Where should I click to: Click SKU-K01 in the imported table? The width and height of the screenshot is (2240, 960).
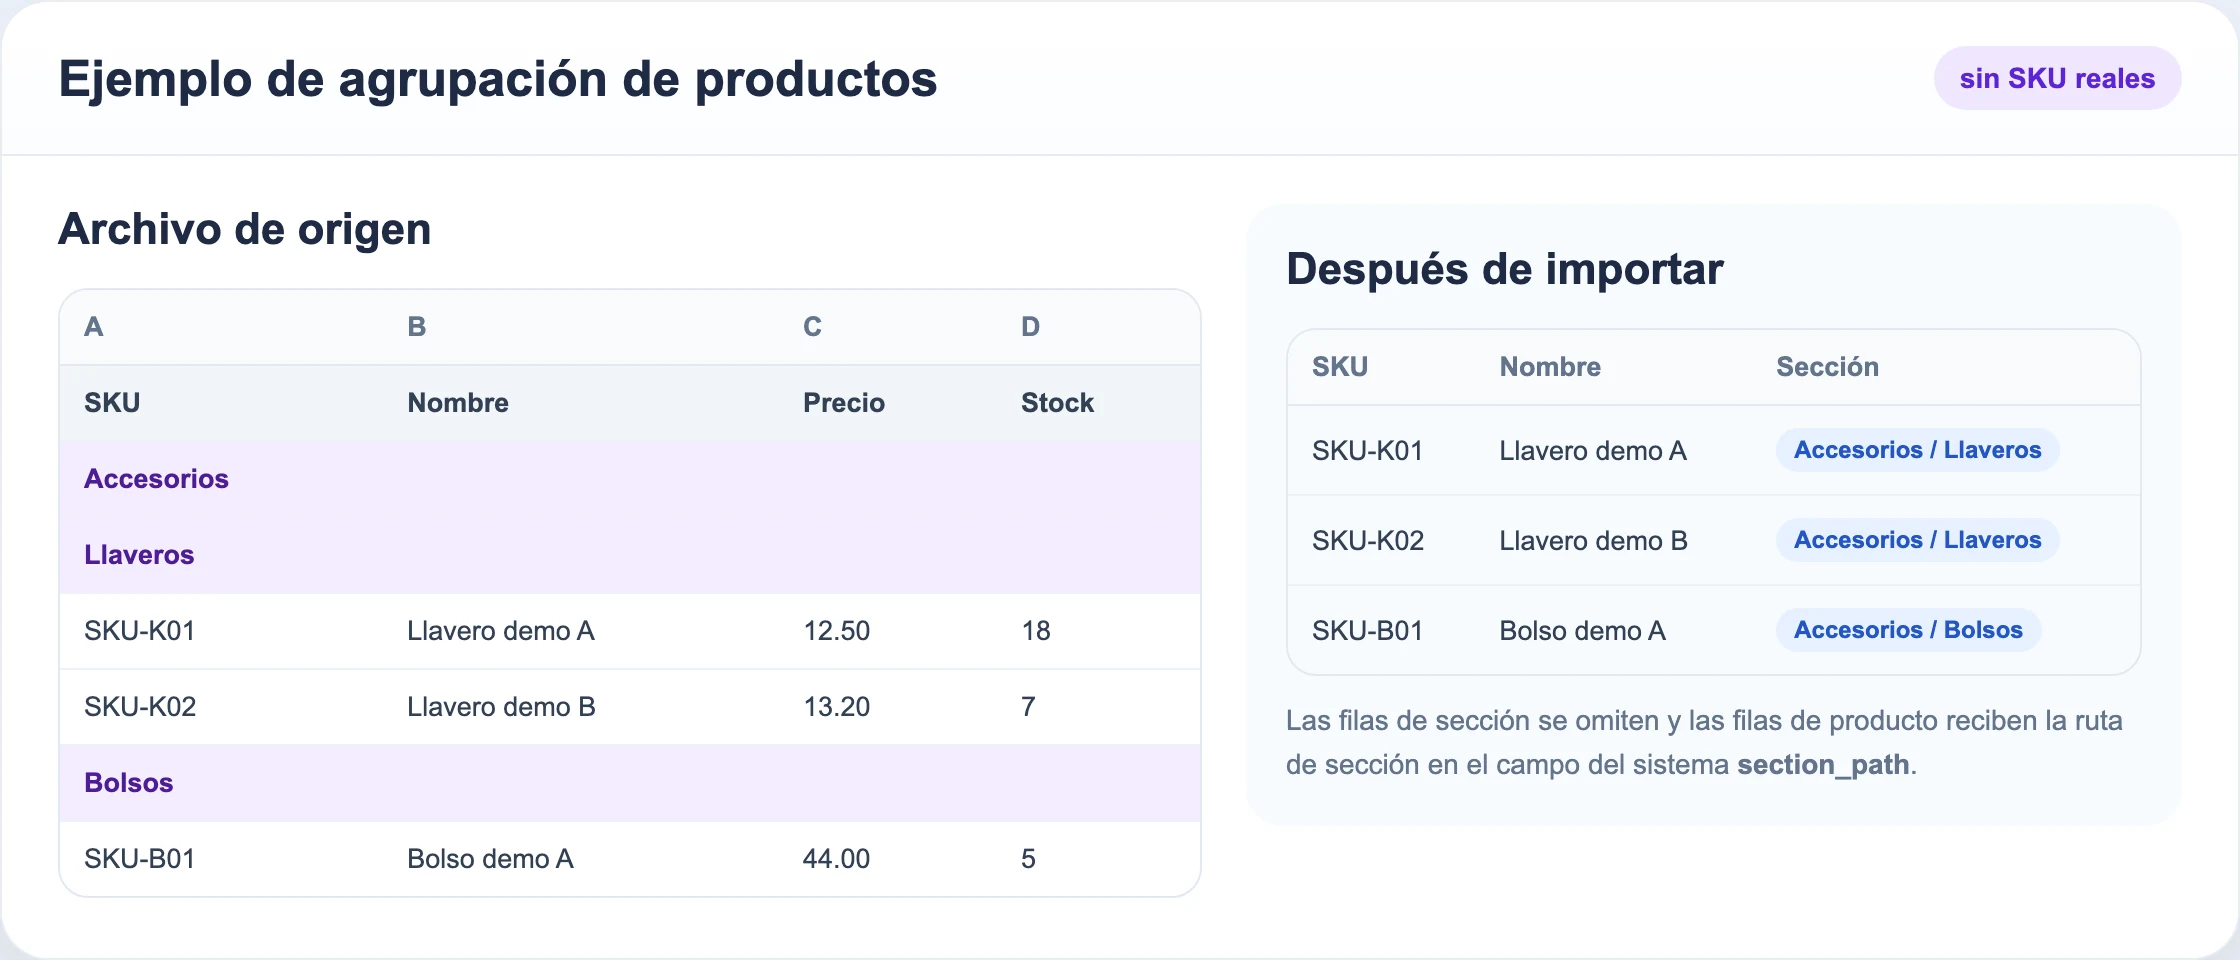click(x=1367, y=451)
